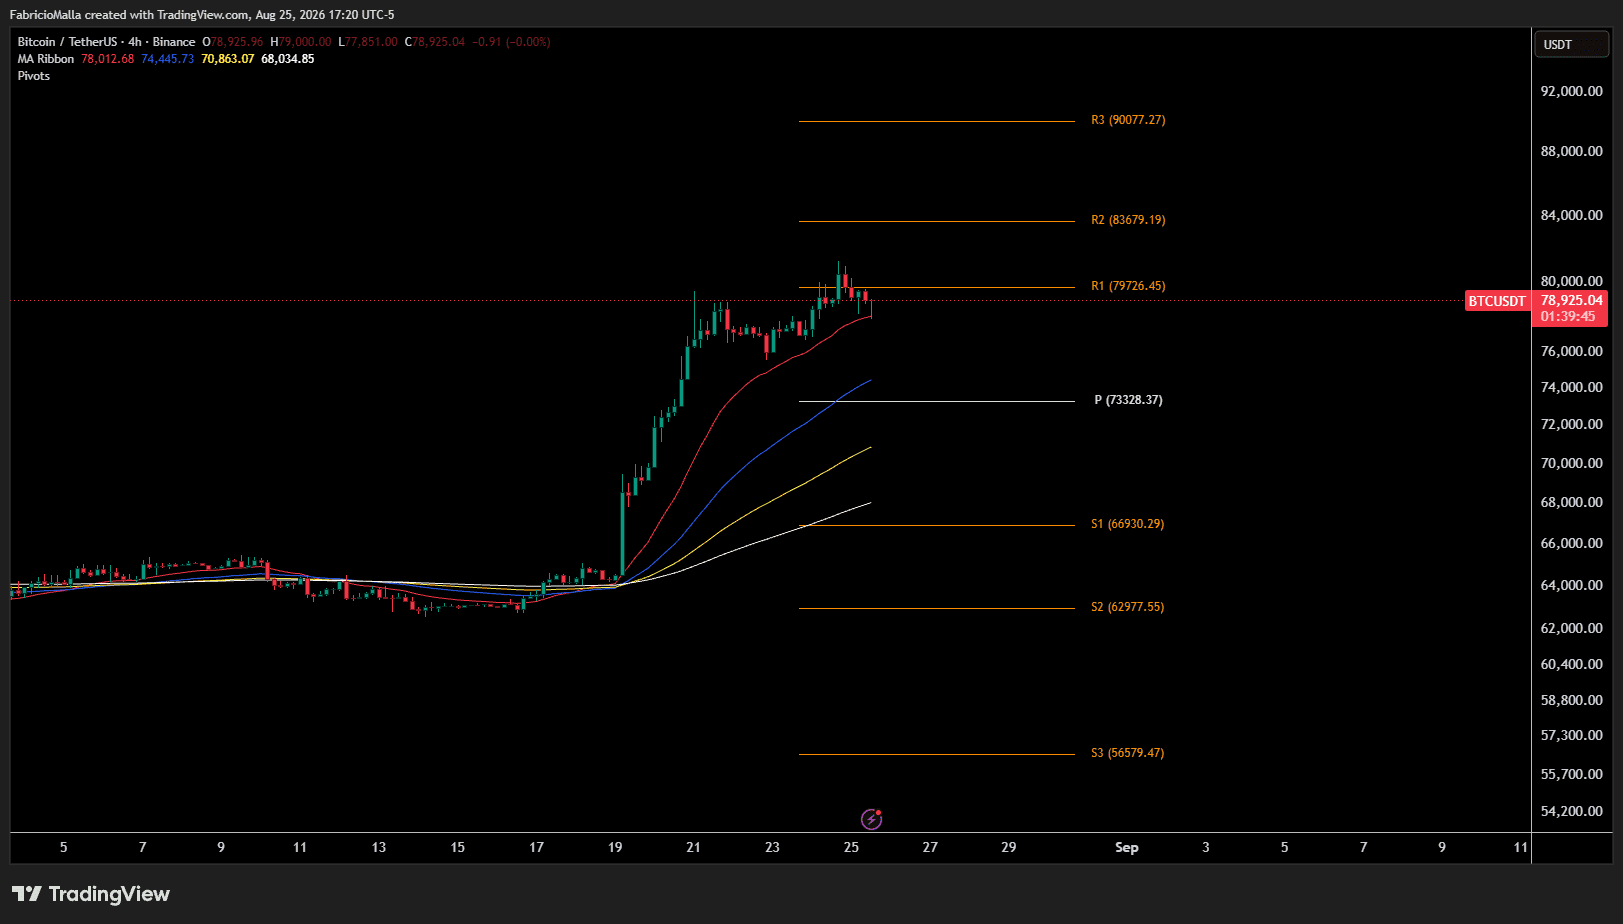Click date 17 on the time axis

[537, 847]
